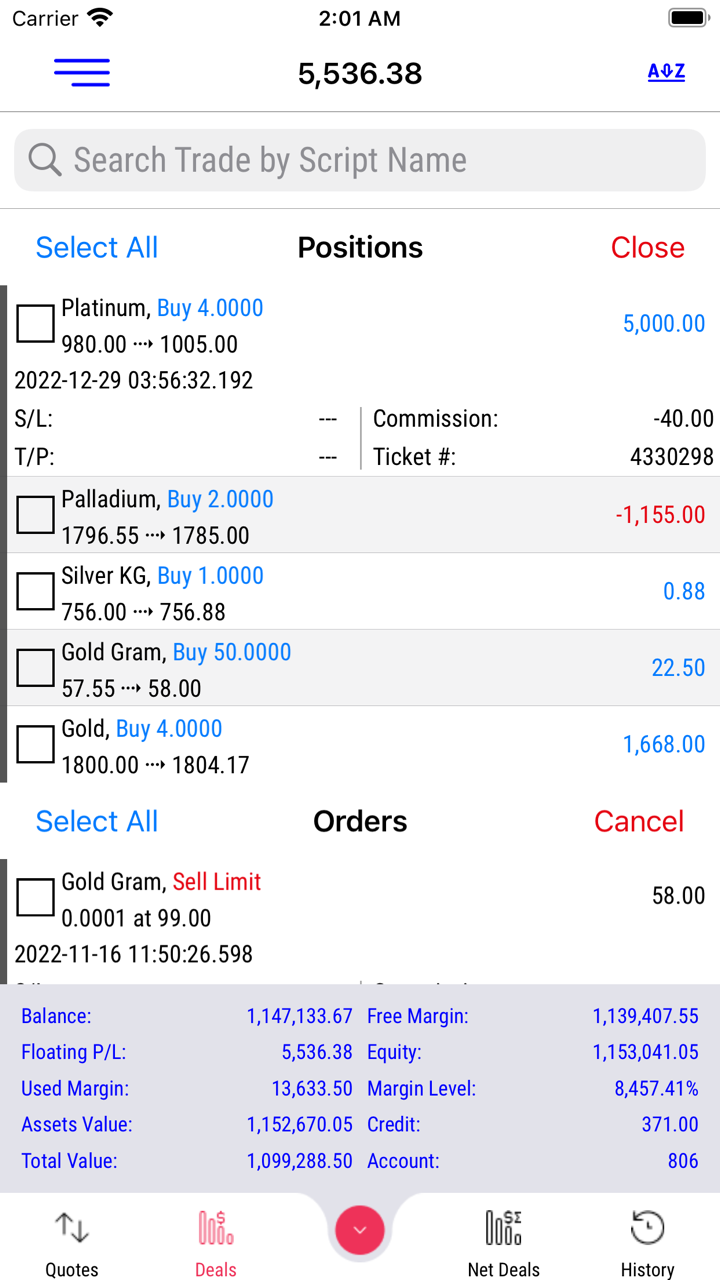Collapse summary with red chevron button
Image resolution: width=720 pixels, height=1280 pixels.
point(360,1230)
